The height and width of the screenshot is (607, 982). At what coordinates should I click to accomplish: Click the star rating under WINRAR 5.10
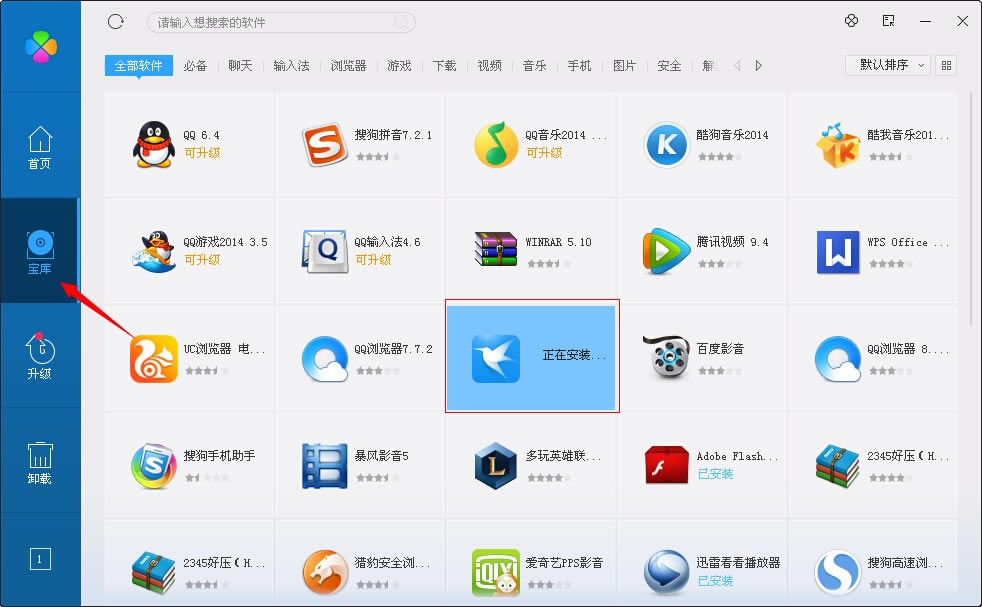(x=549, y=264)
